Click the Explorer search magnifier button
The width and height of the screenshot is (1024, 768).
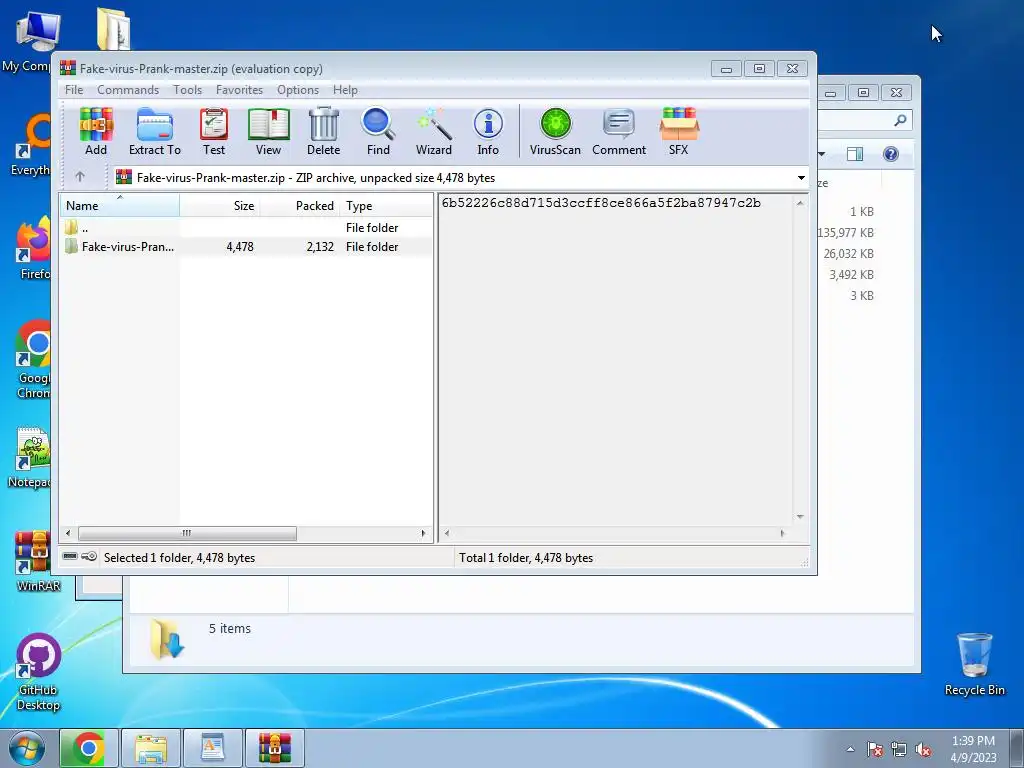pos(900,120)
